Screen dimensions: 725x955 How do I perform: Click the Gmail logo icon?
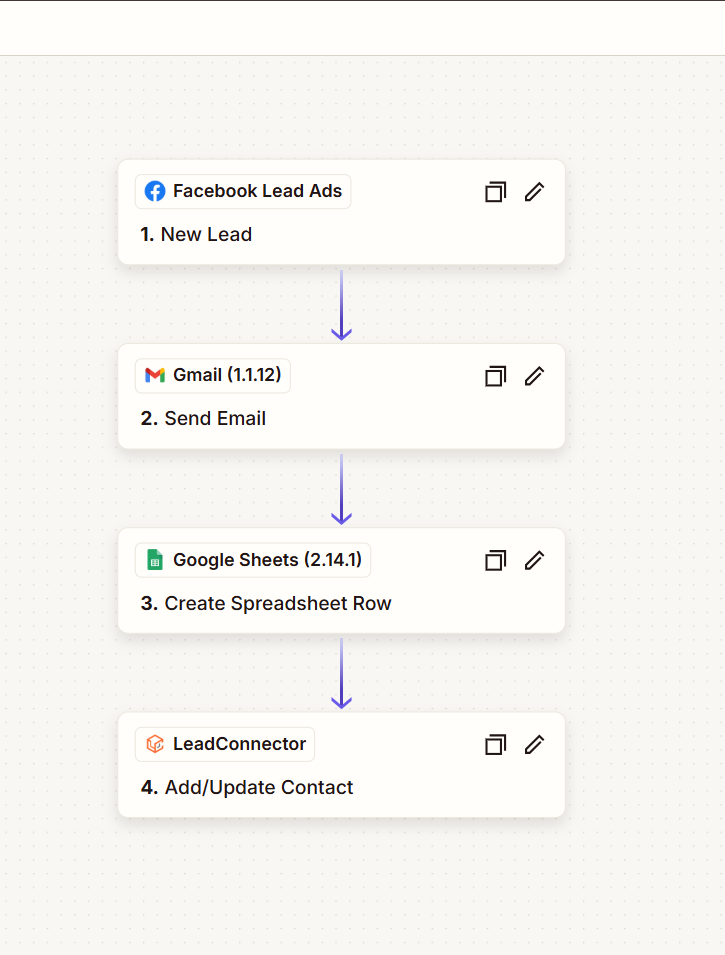(155, 375)
